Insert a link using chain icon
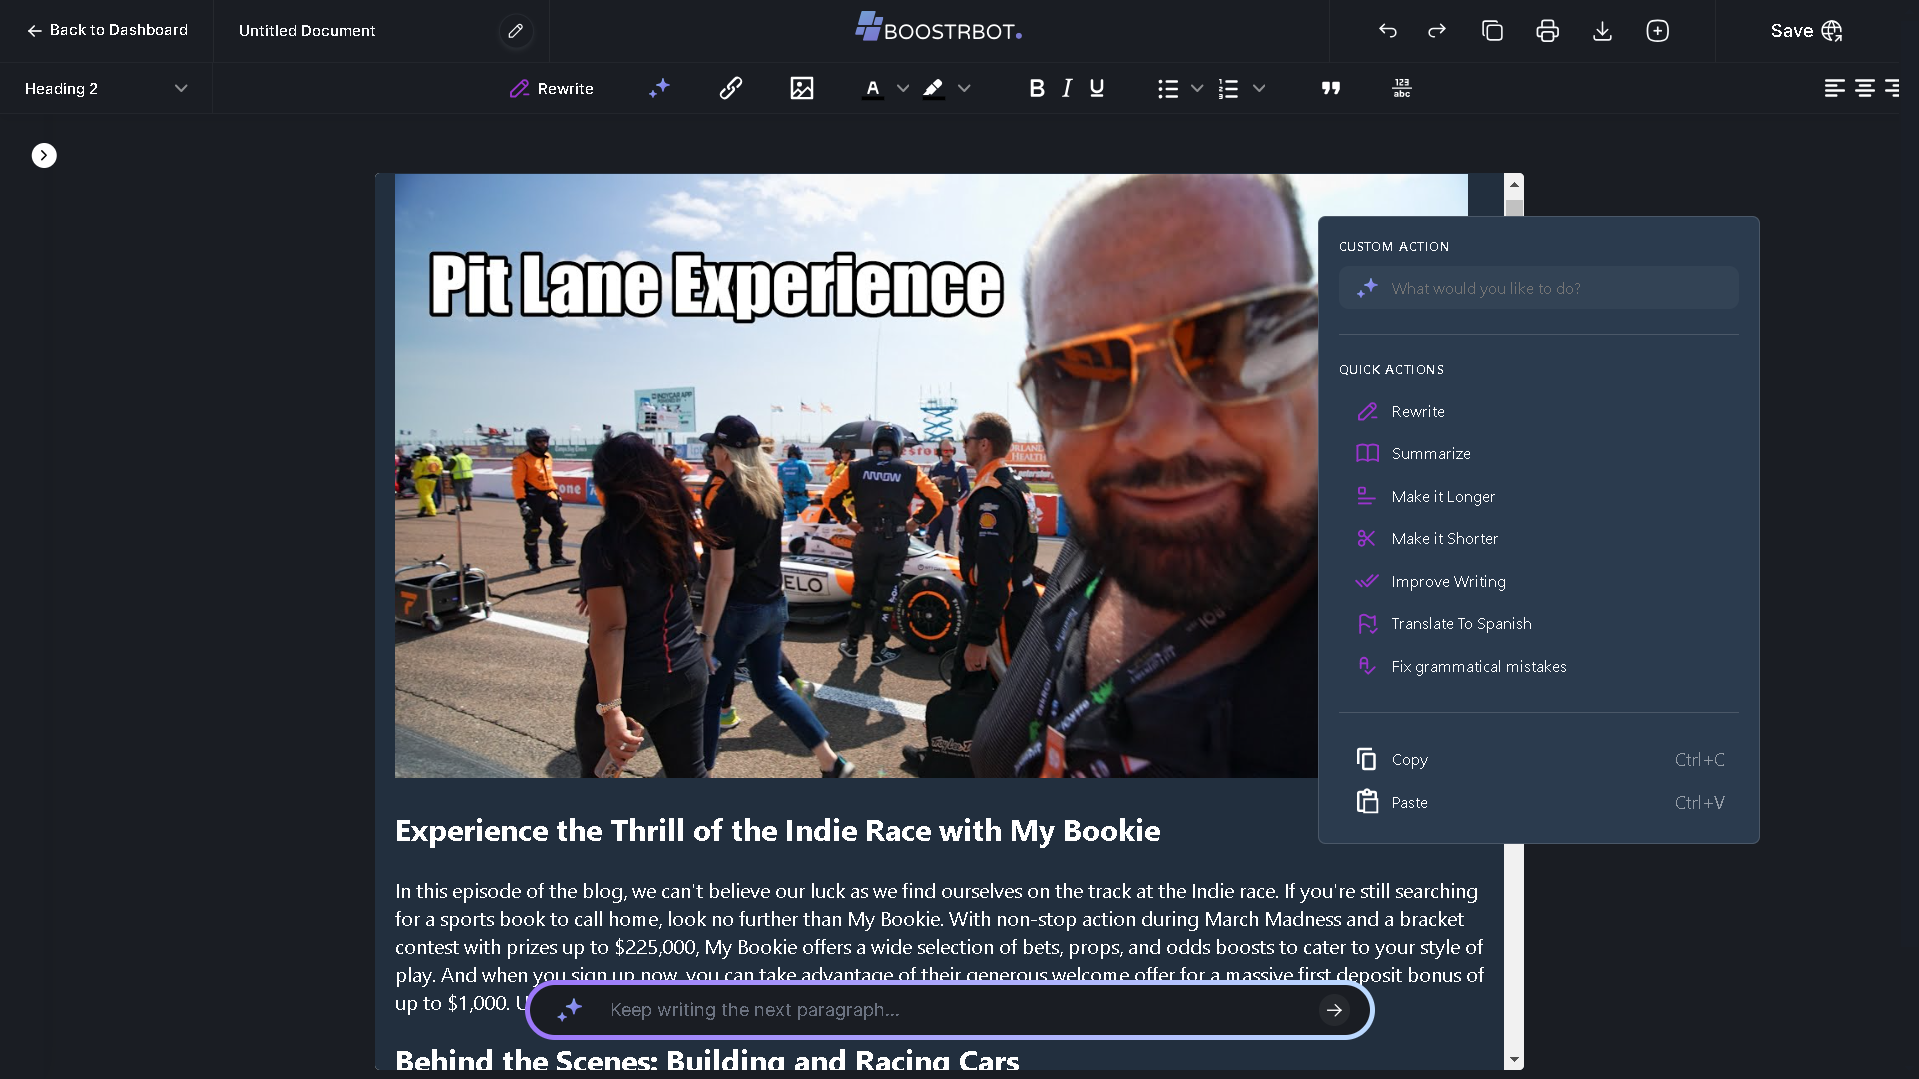The image size is (1919, 1079). tap(730, 88)
